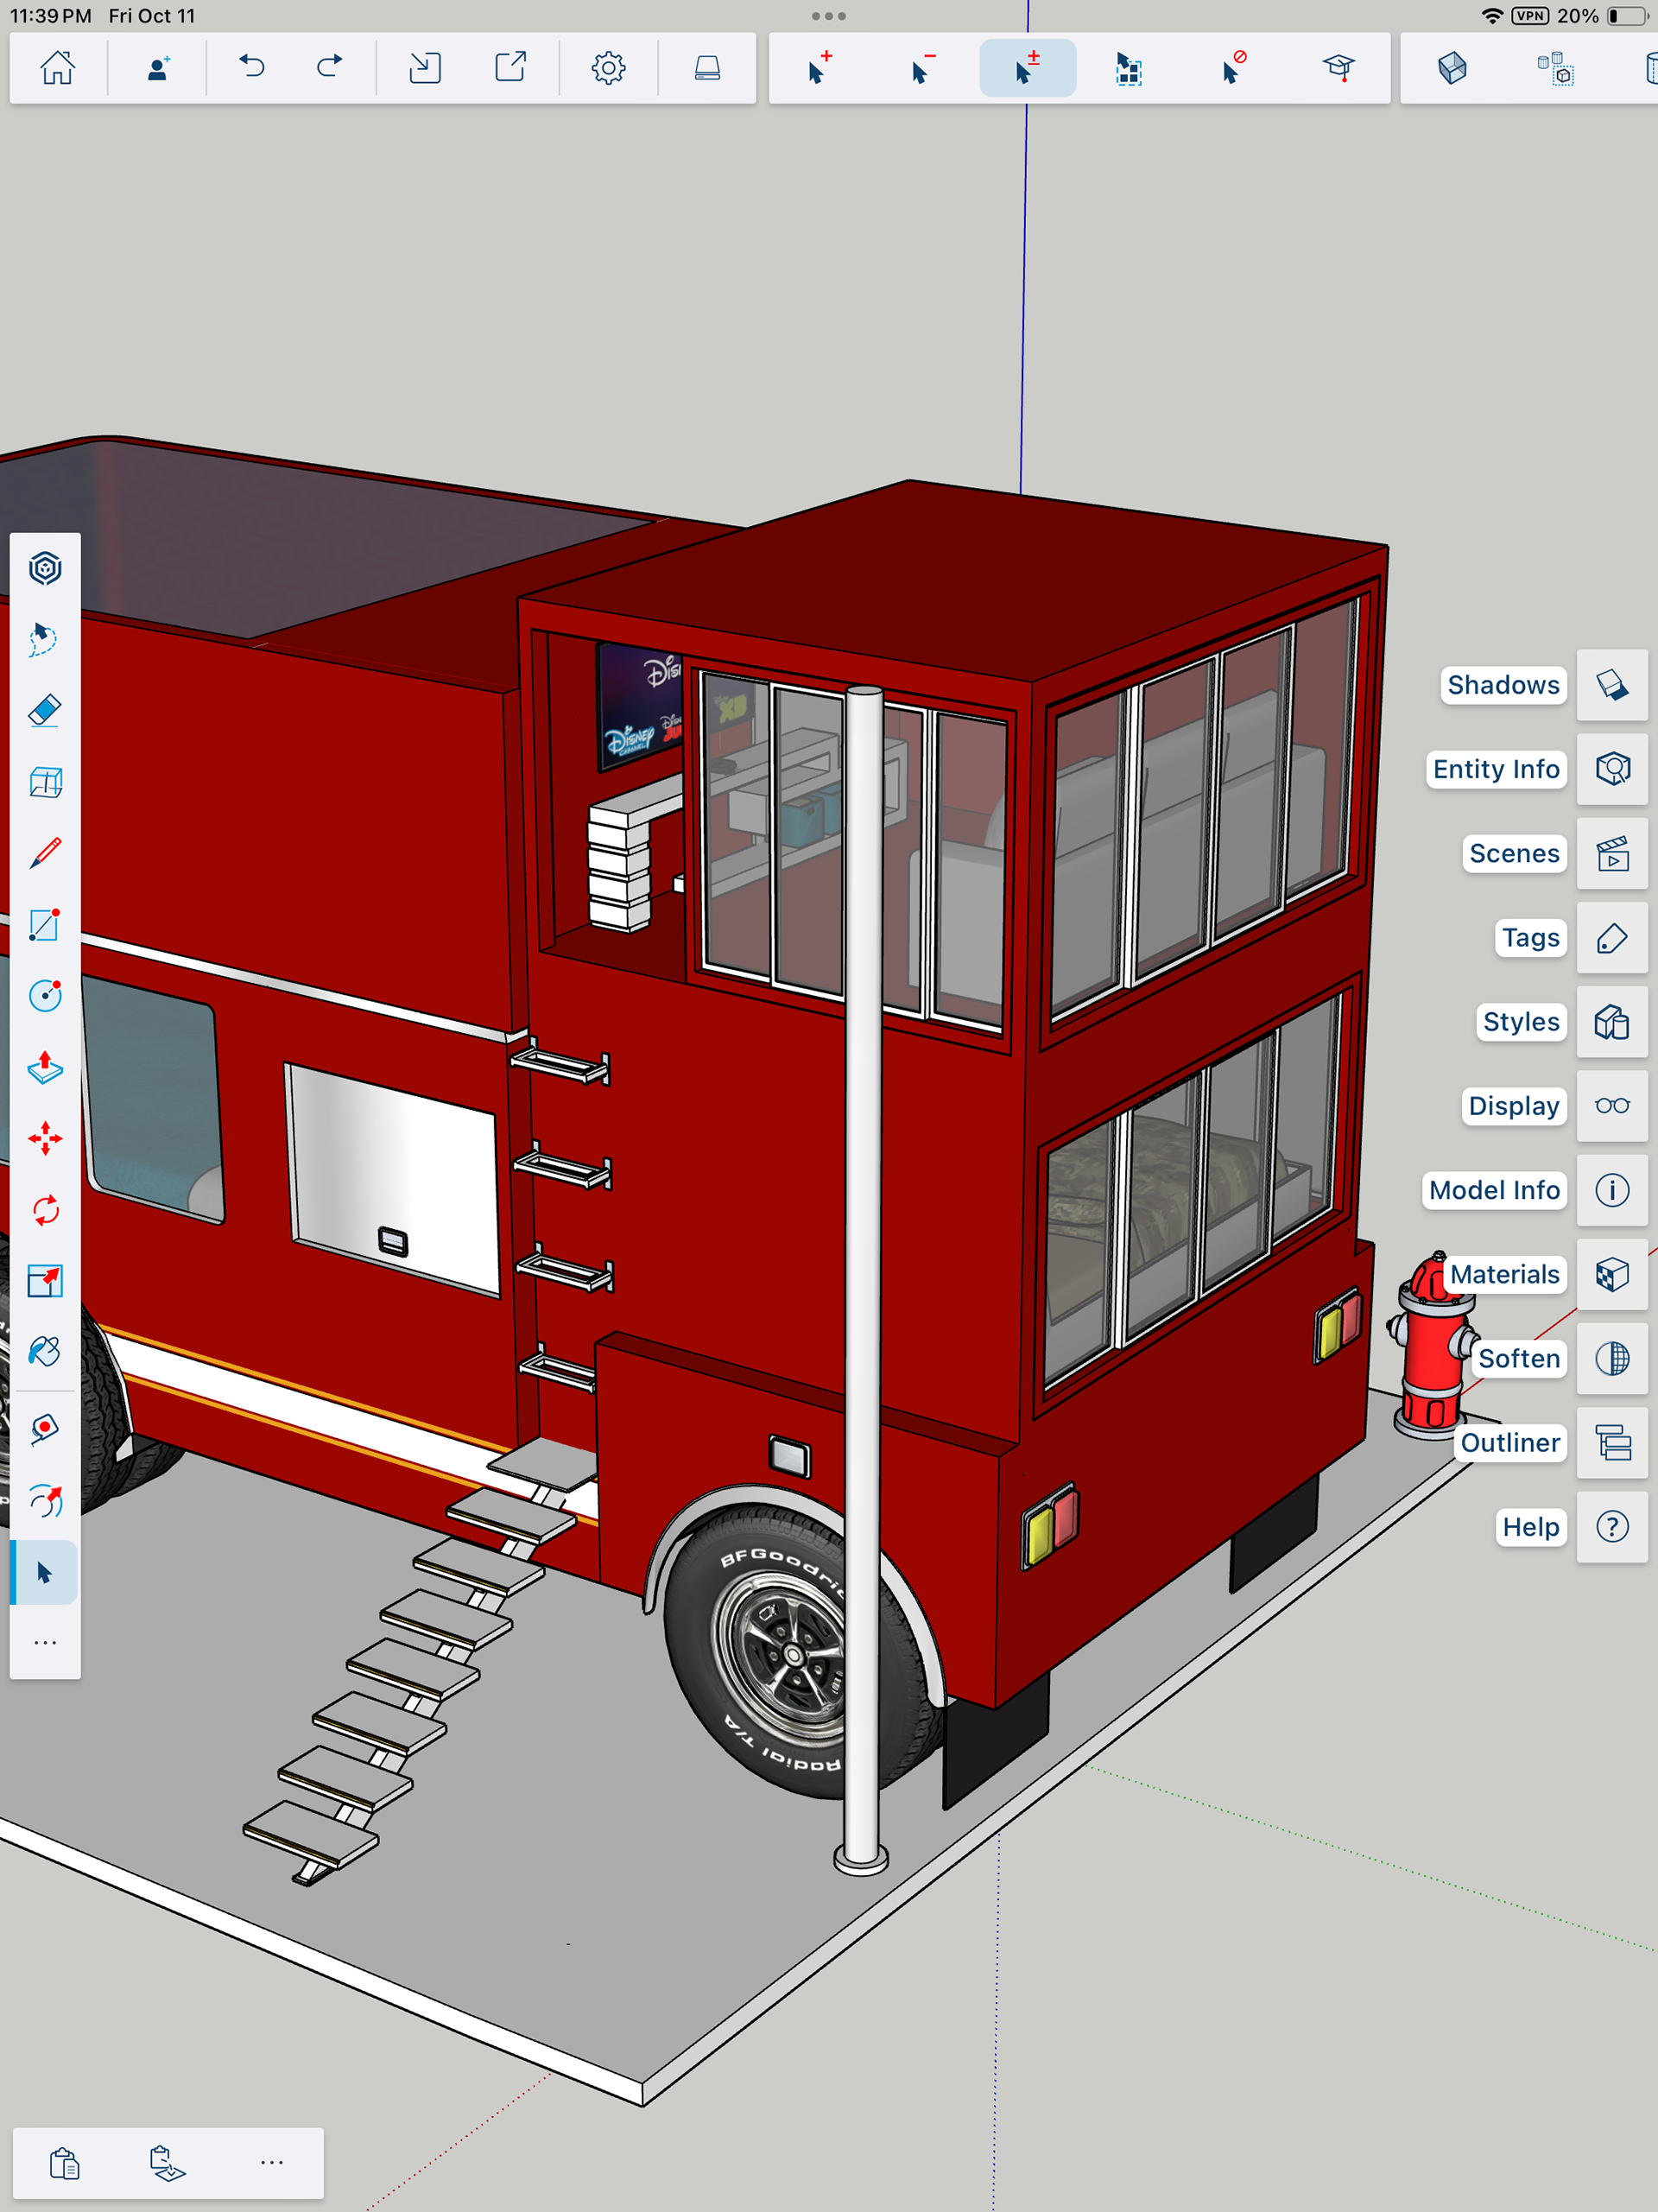Screen dimensions: 1658x2212
Task: Toggle add/subtract selection mode
Action: [1027, 68]
